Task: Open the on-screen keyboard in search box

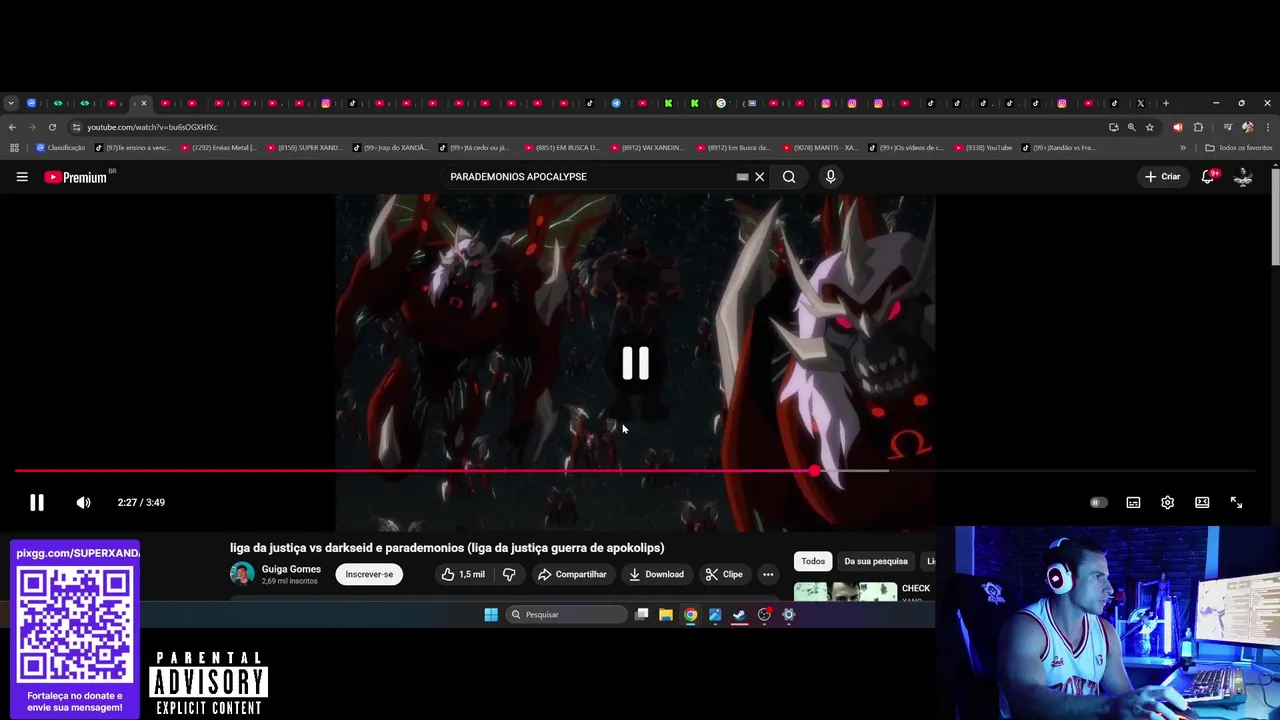Action: [742, 177]
